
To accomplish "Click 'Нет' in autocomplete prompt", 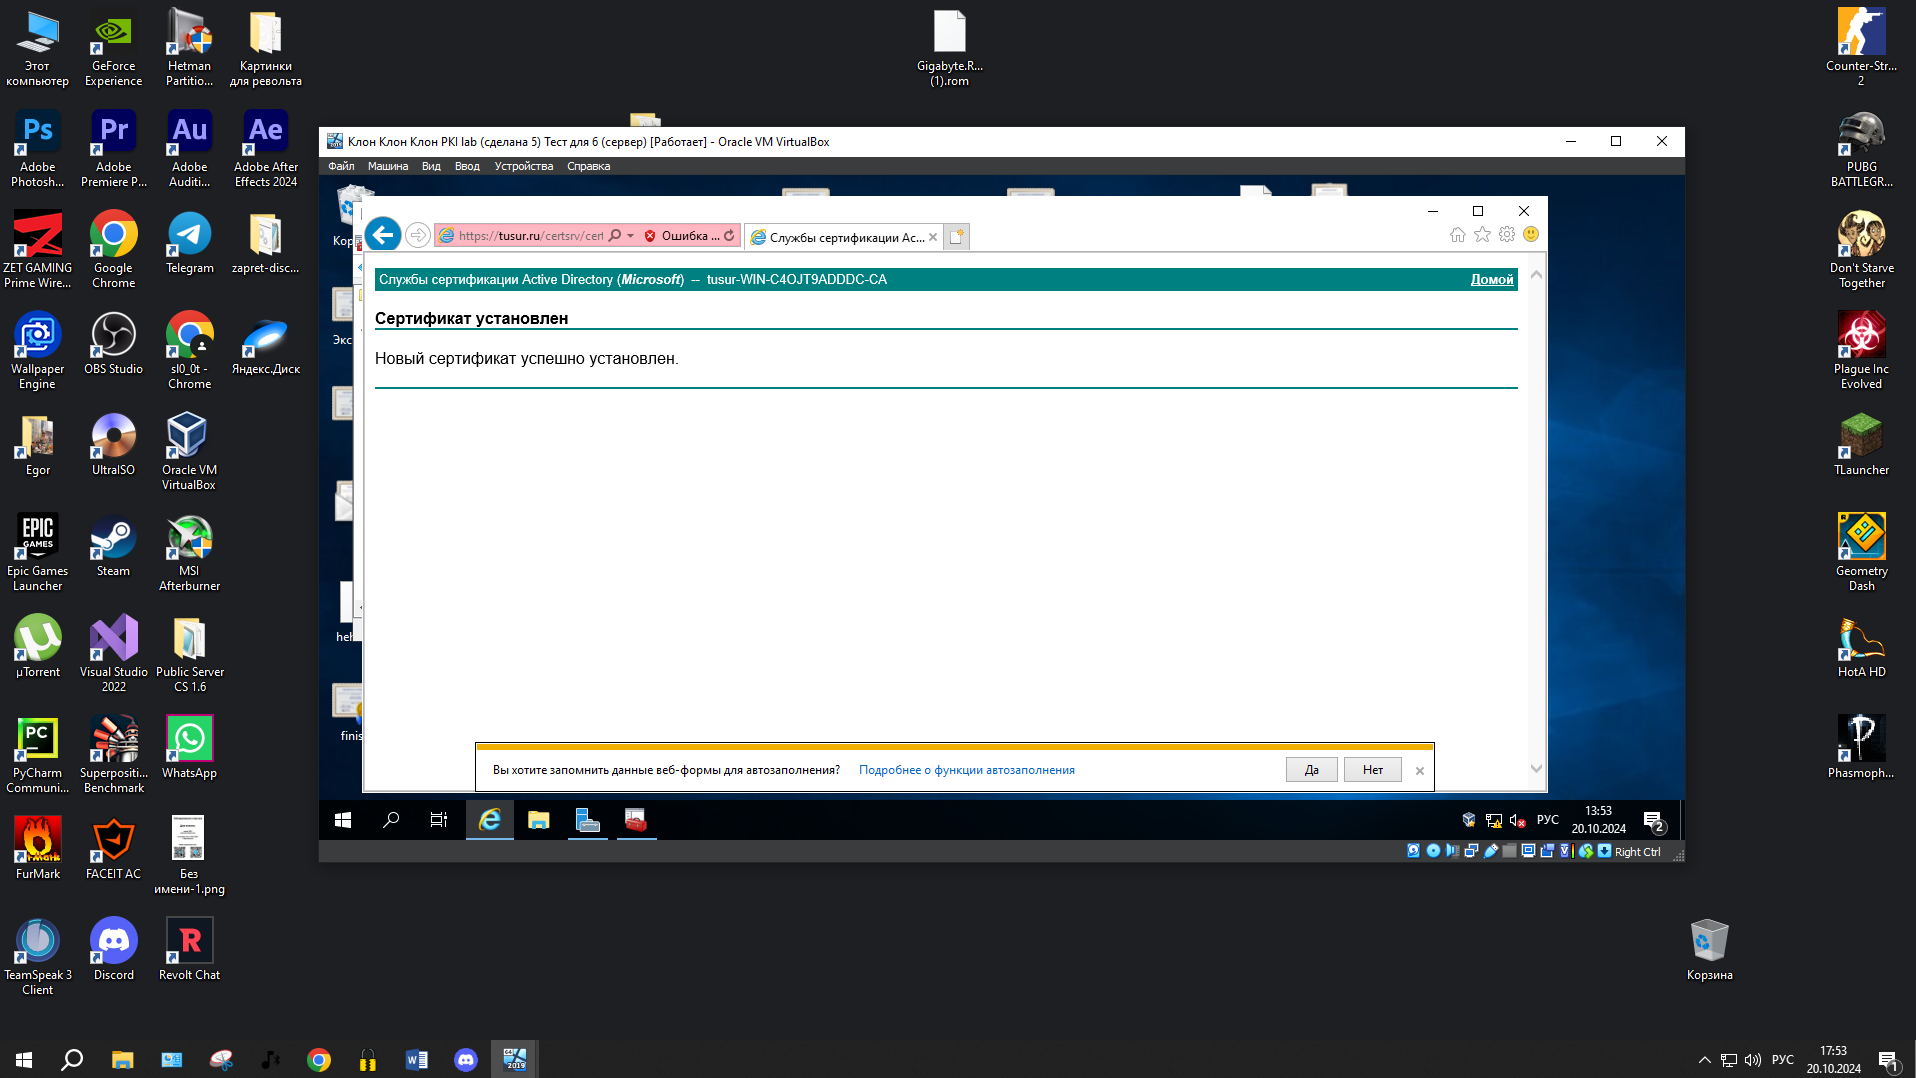I will click(1373, 770).
